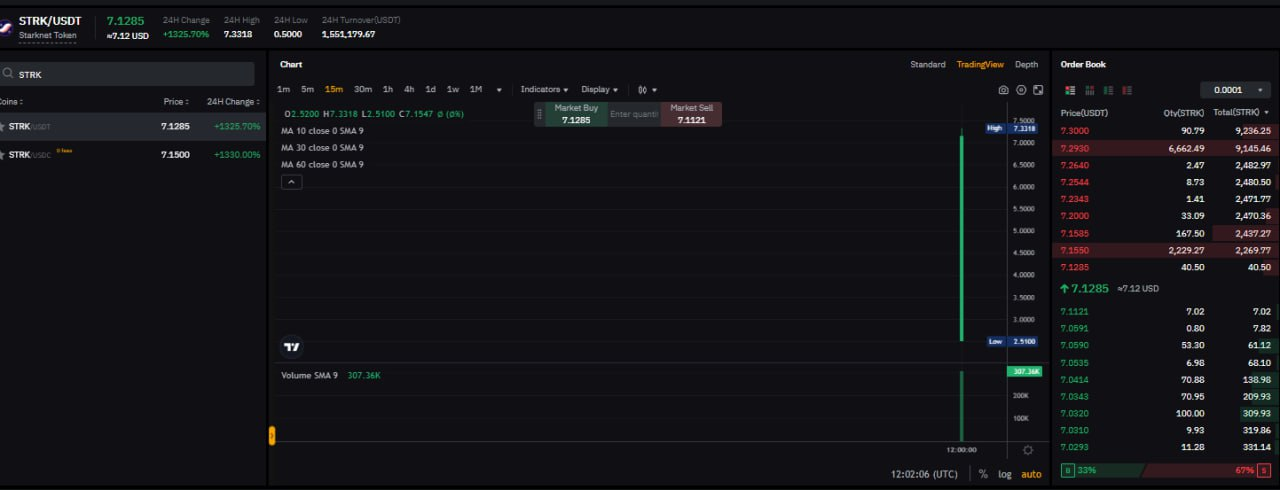Open chart settings circle icon

coord(1021,90)
